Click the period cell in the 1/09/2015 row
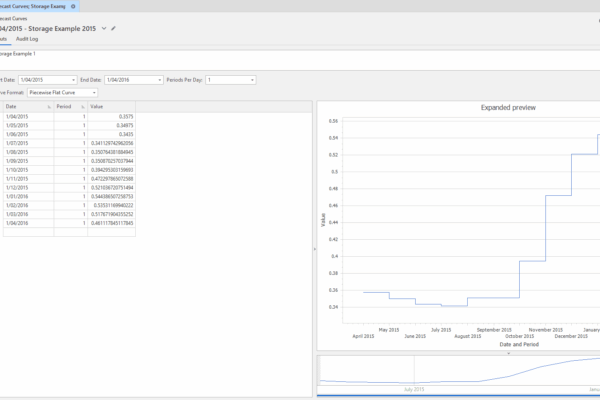The height and width of the screenshot is (400, 600). (x=71, y=161)
